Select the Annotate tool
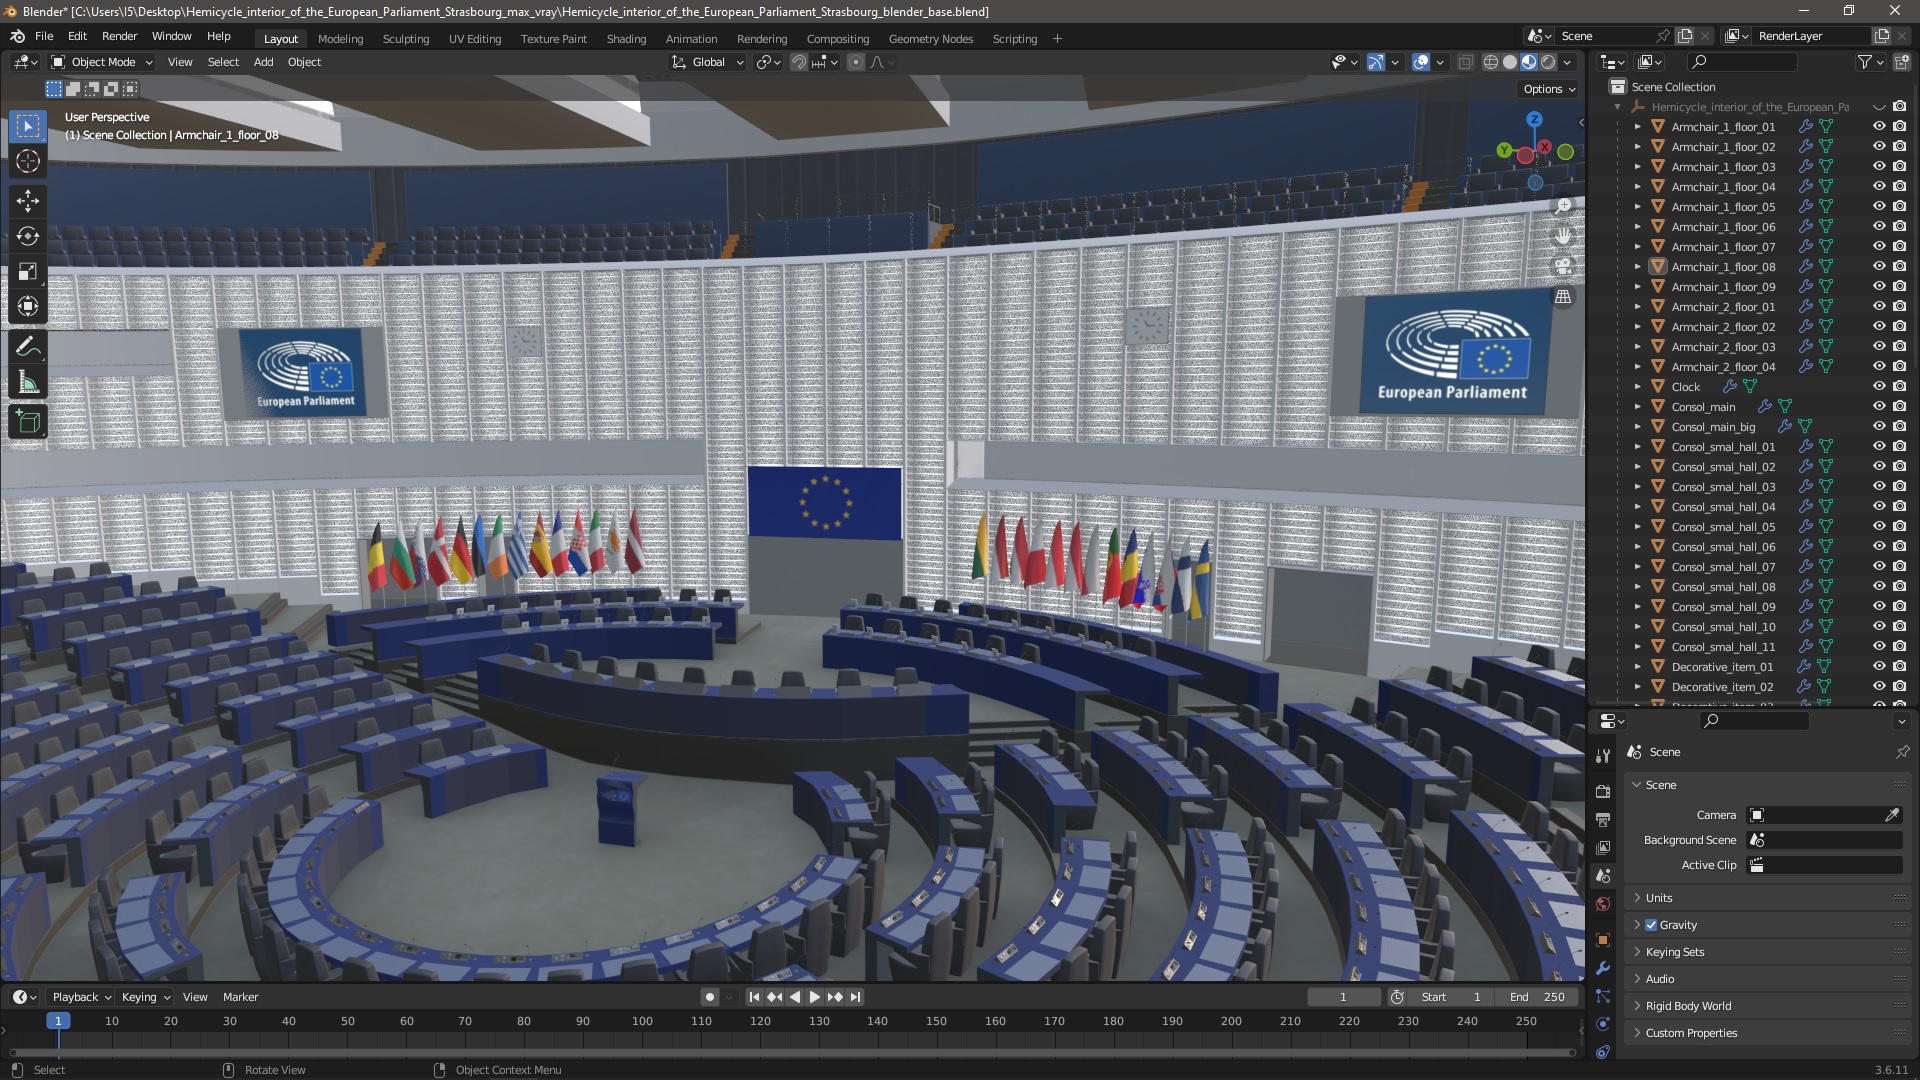 coord(28,347)
